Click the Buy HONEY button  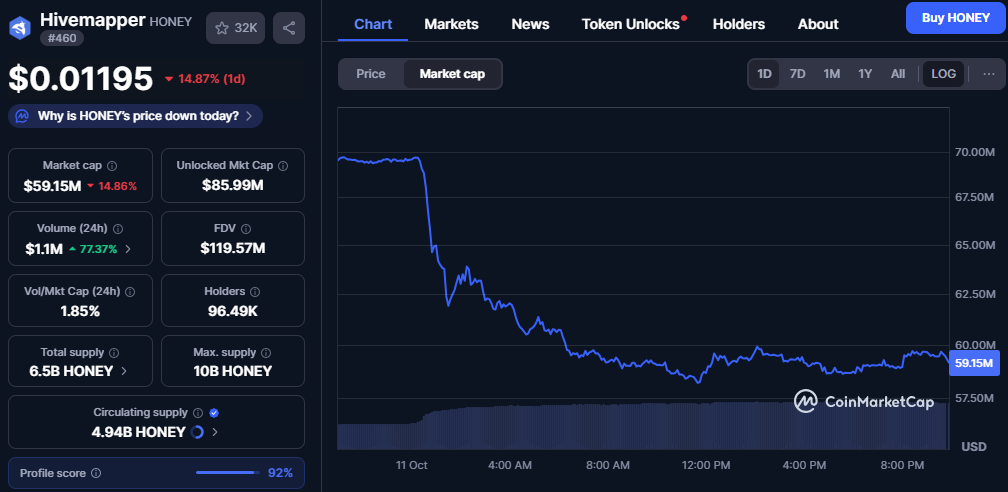pyautogui.click(x=955, y=18)
